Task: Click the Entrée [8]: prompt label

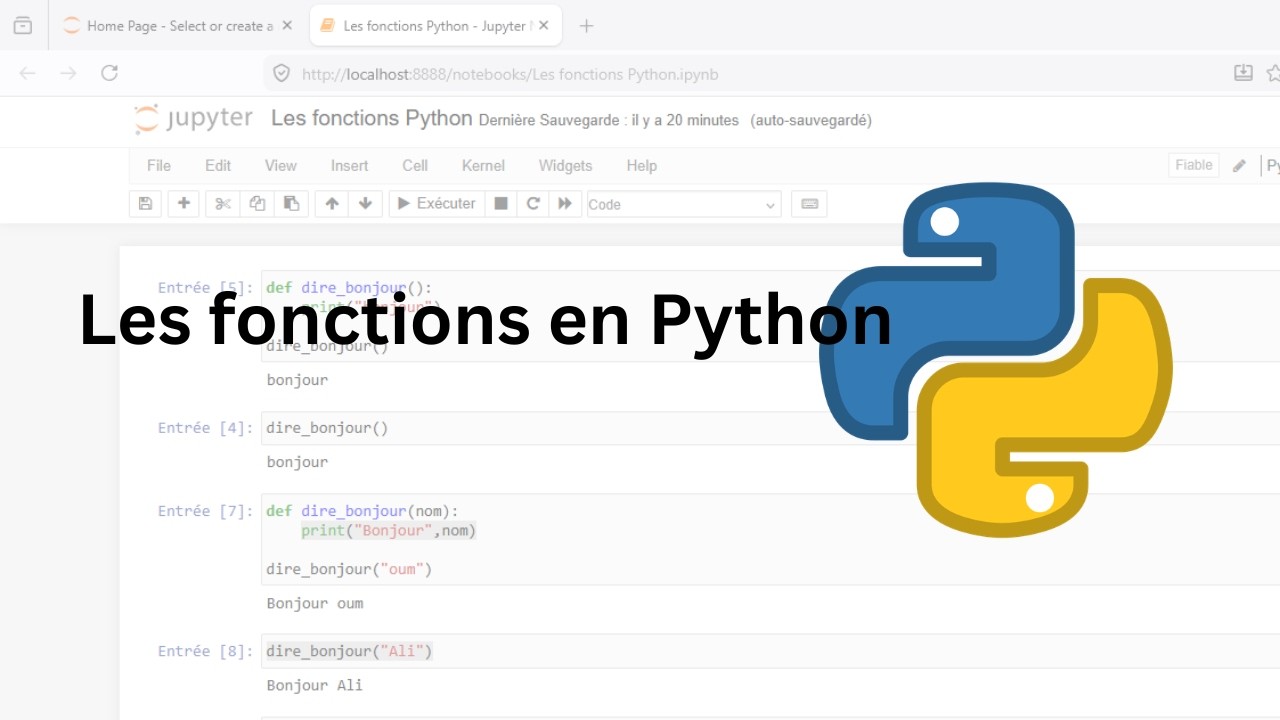Action: click(x=206, y=651)
